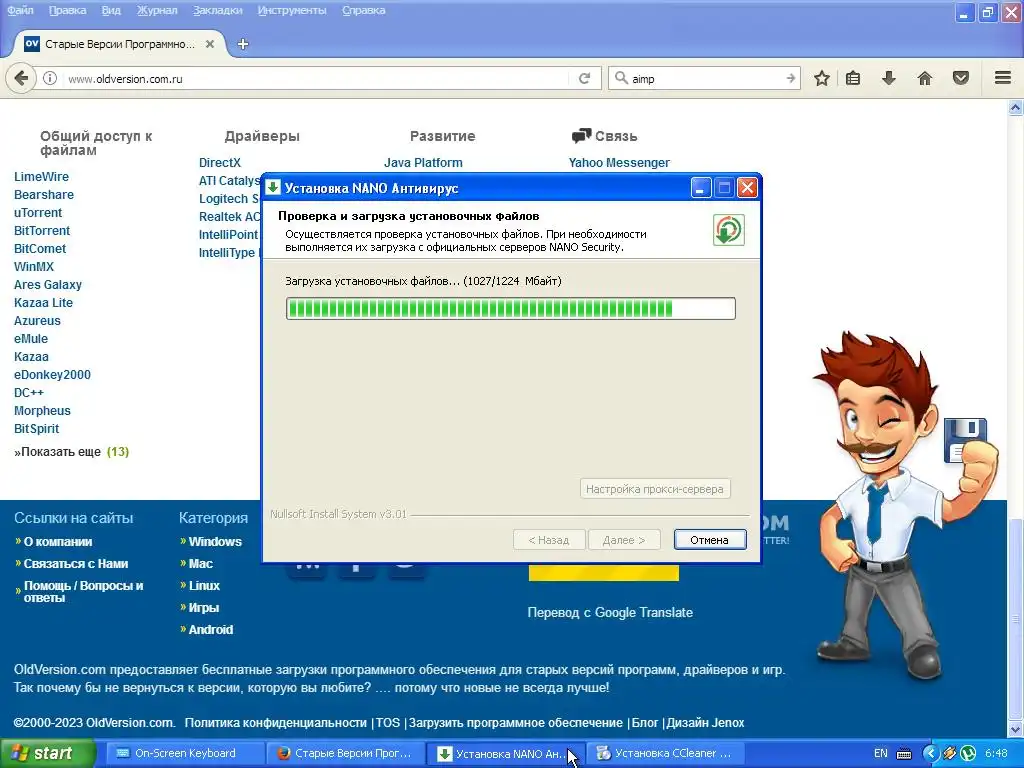This screenshot has width=1024, height=768.
Task: Open the uTorrent link
Action: coord(38,213)
